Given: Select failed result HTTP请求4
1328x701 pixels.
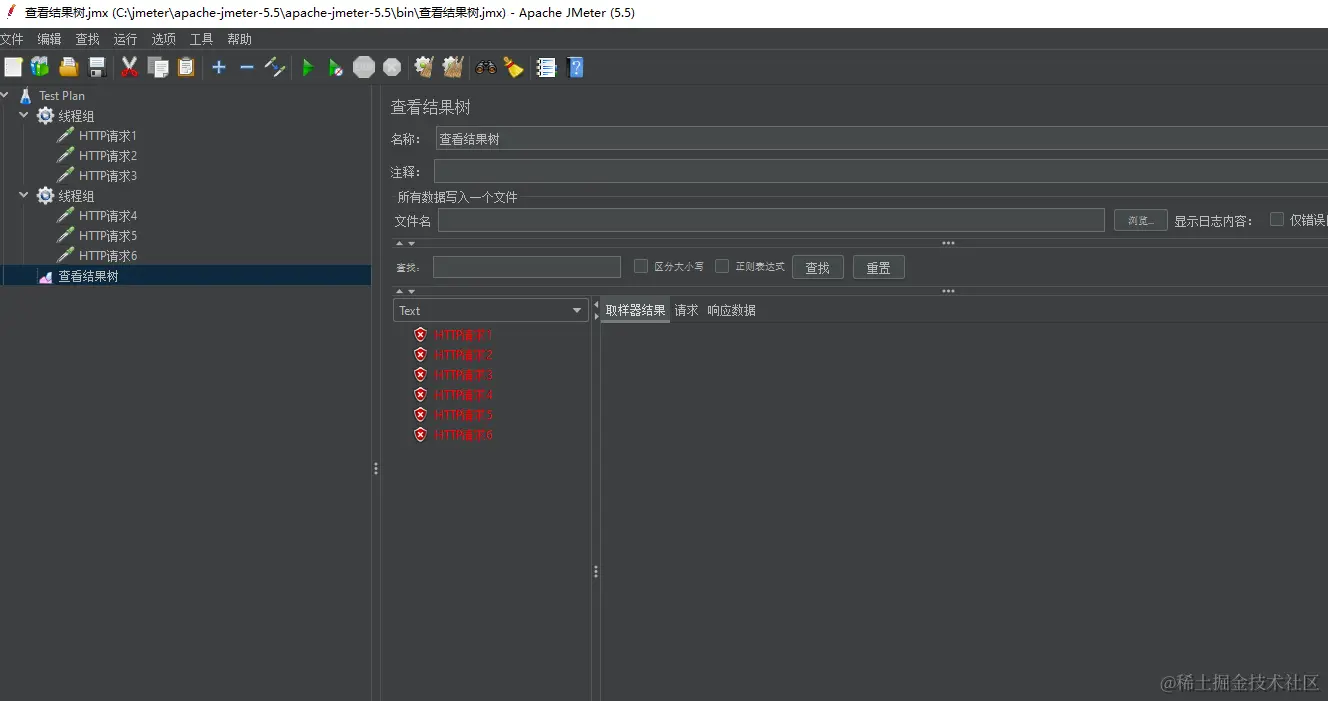Looking at the screenshot, I should [463, 395].
